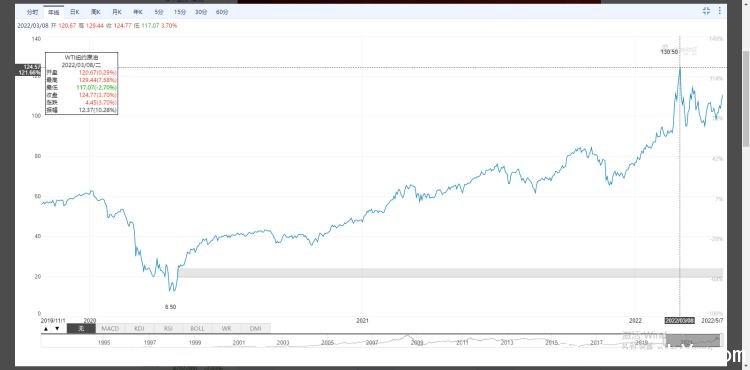Viewport: 750px width, 370px height.
Task: Click 2011 on the overview timeline
Action: pos(462,343)
